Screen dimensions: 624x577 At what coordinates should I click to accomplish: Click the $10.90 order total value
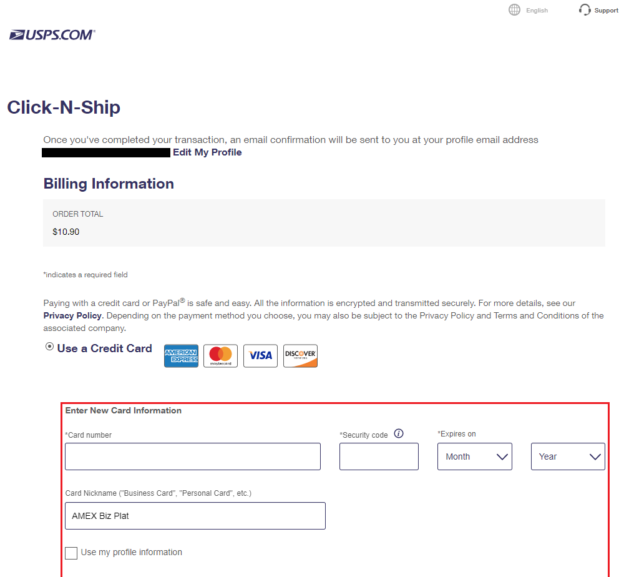click(x=66, y=232)
